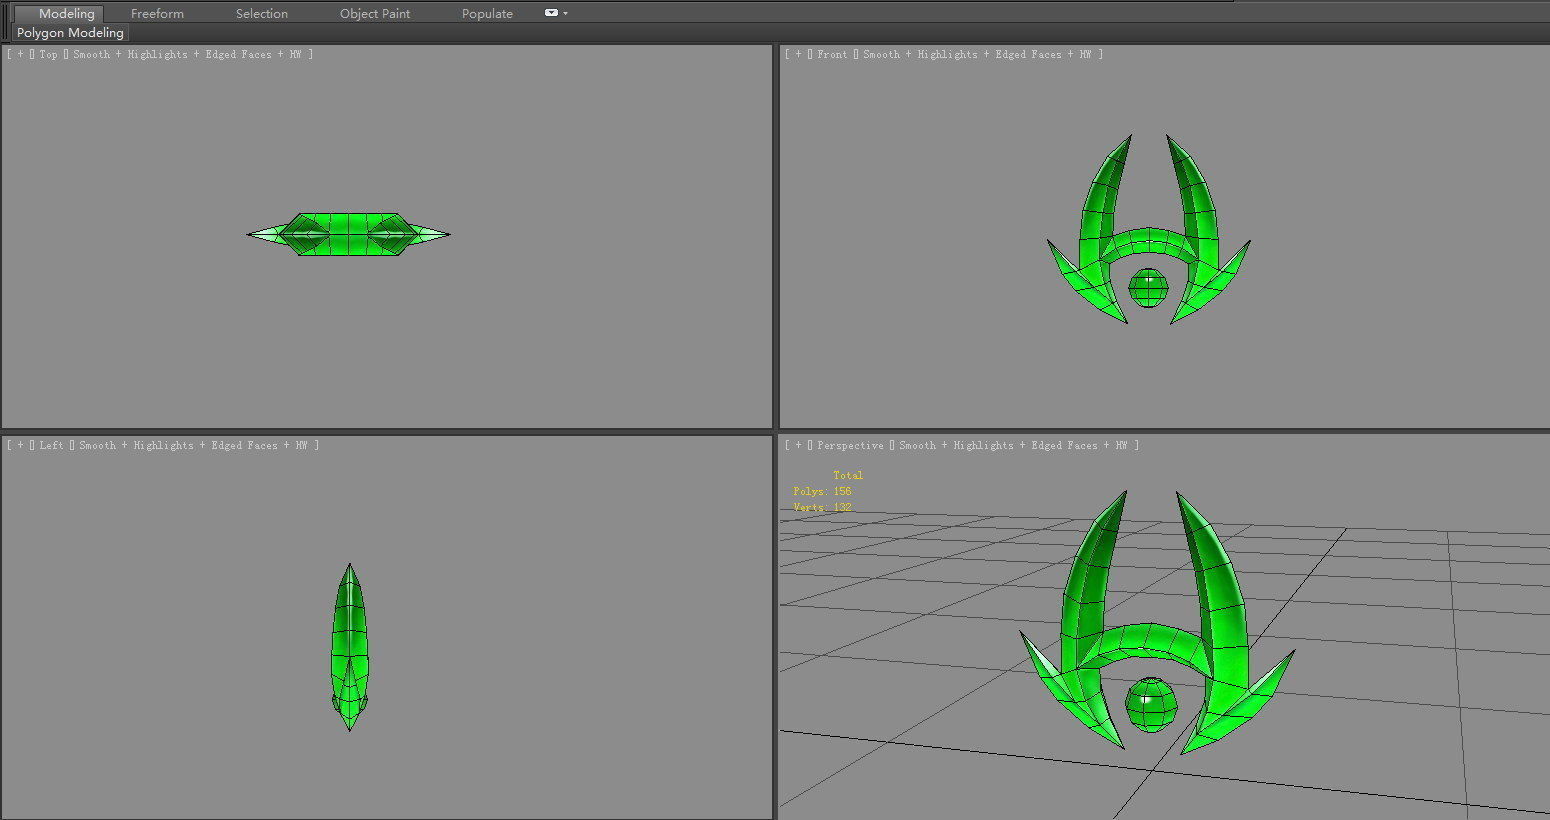Viewport: 1550px width, 820px height.
Task: Open the Freeform ribbon tab
Action: (157, 14)
